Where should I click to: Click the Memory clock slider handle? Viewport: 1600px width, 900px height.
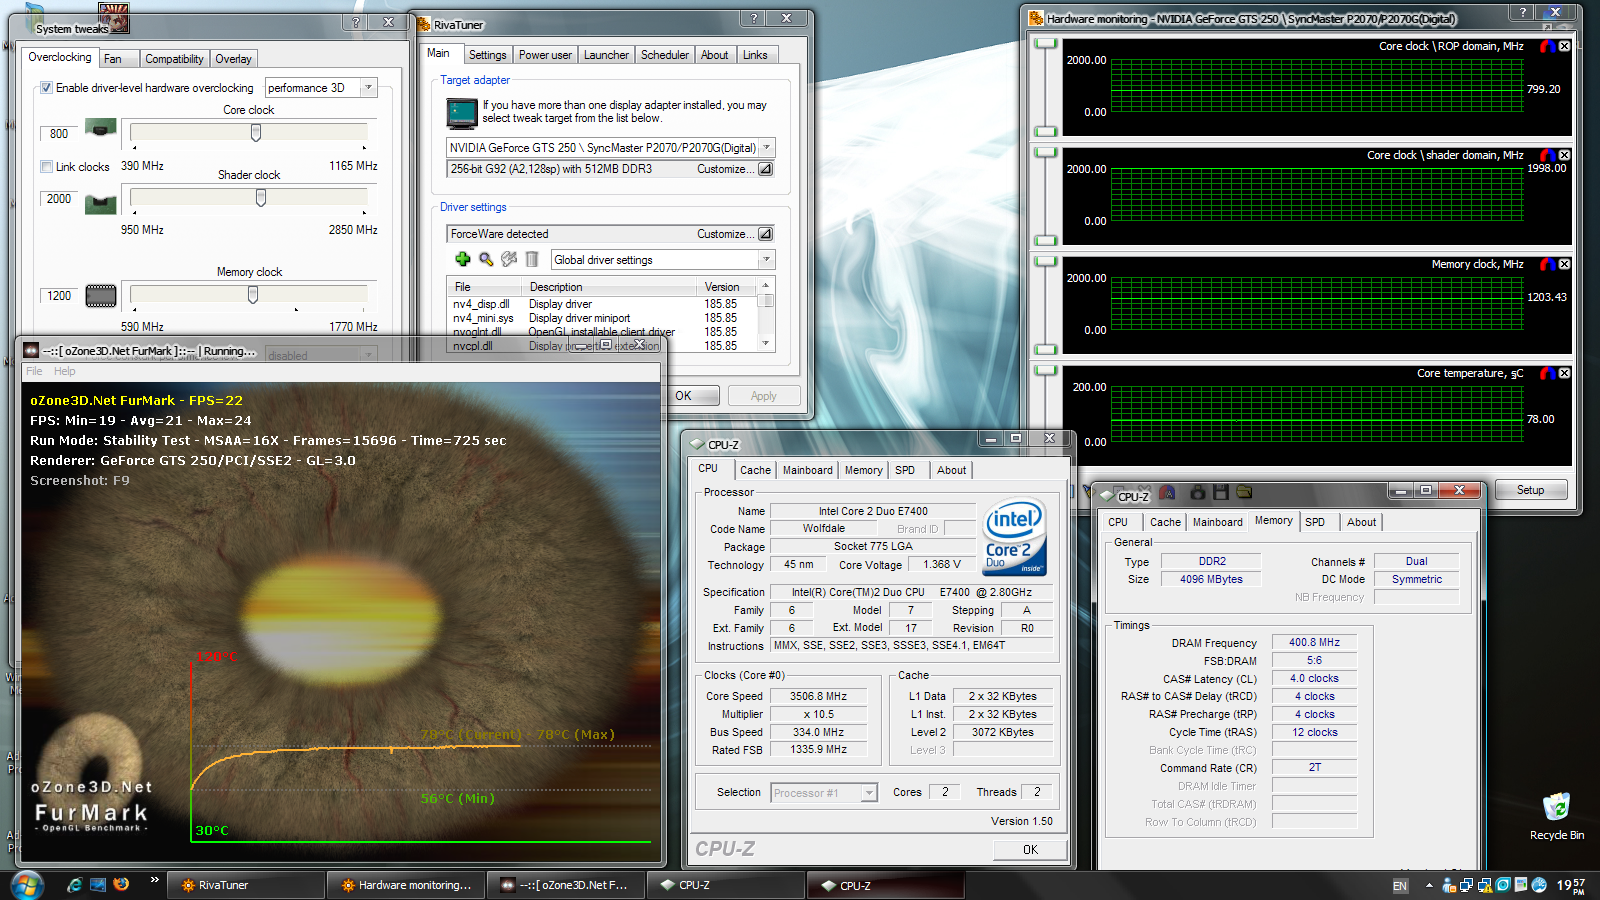253,295
